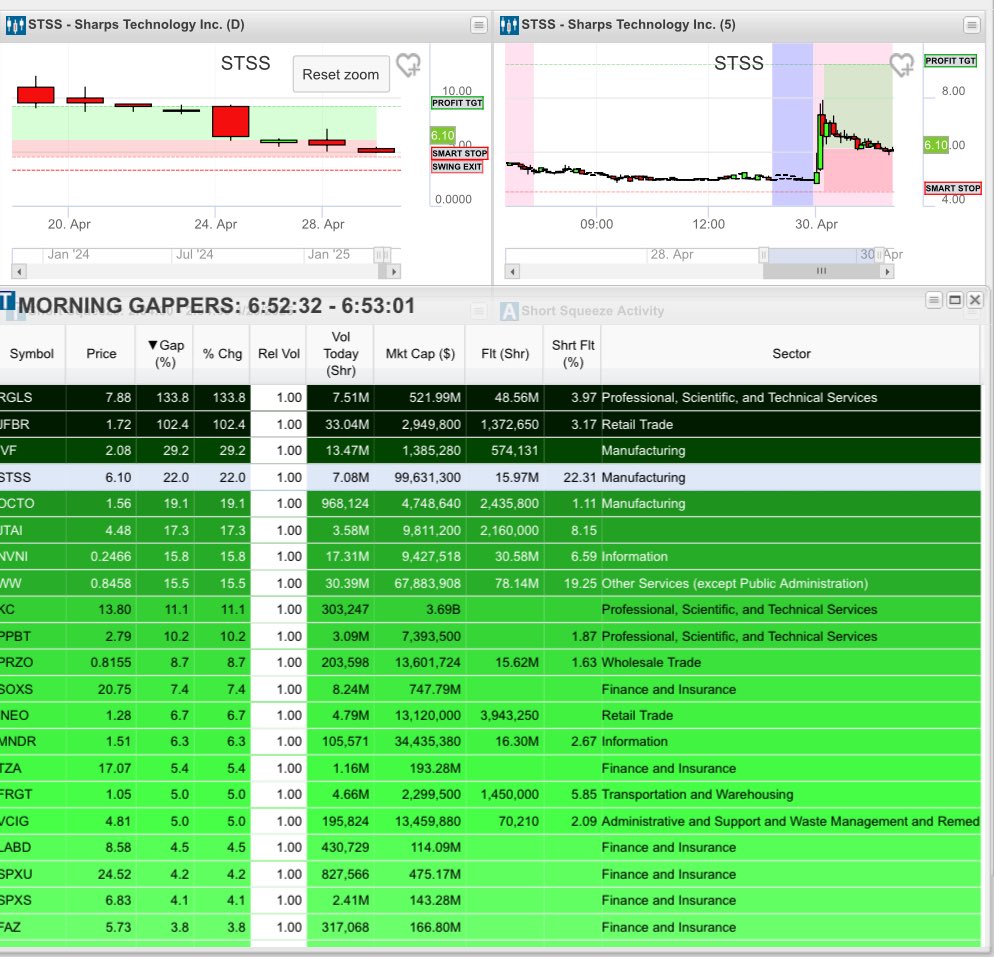Close the Morning Gappers window
Image resolution: width=994 pixels, height=957 pixels.
coord(975,300)
